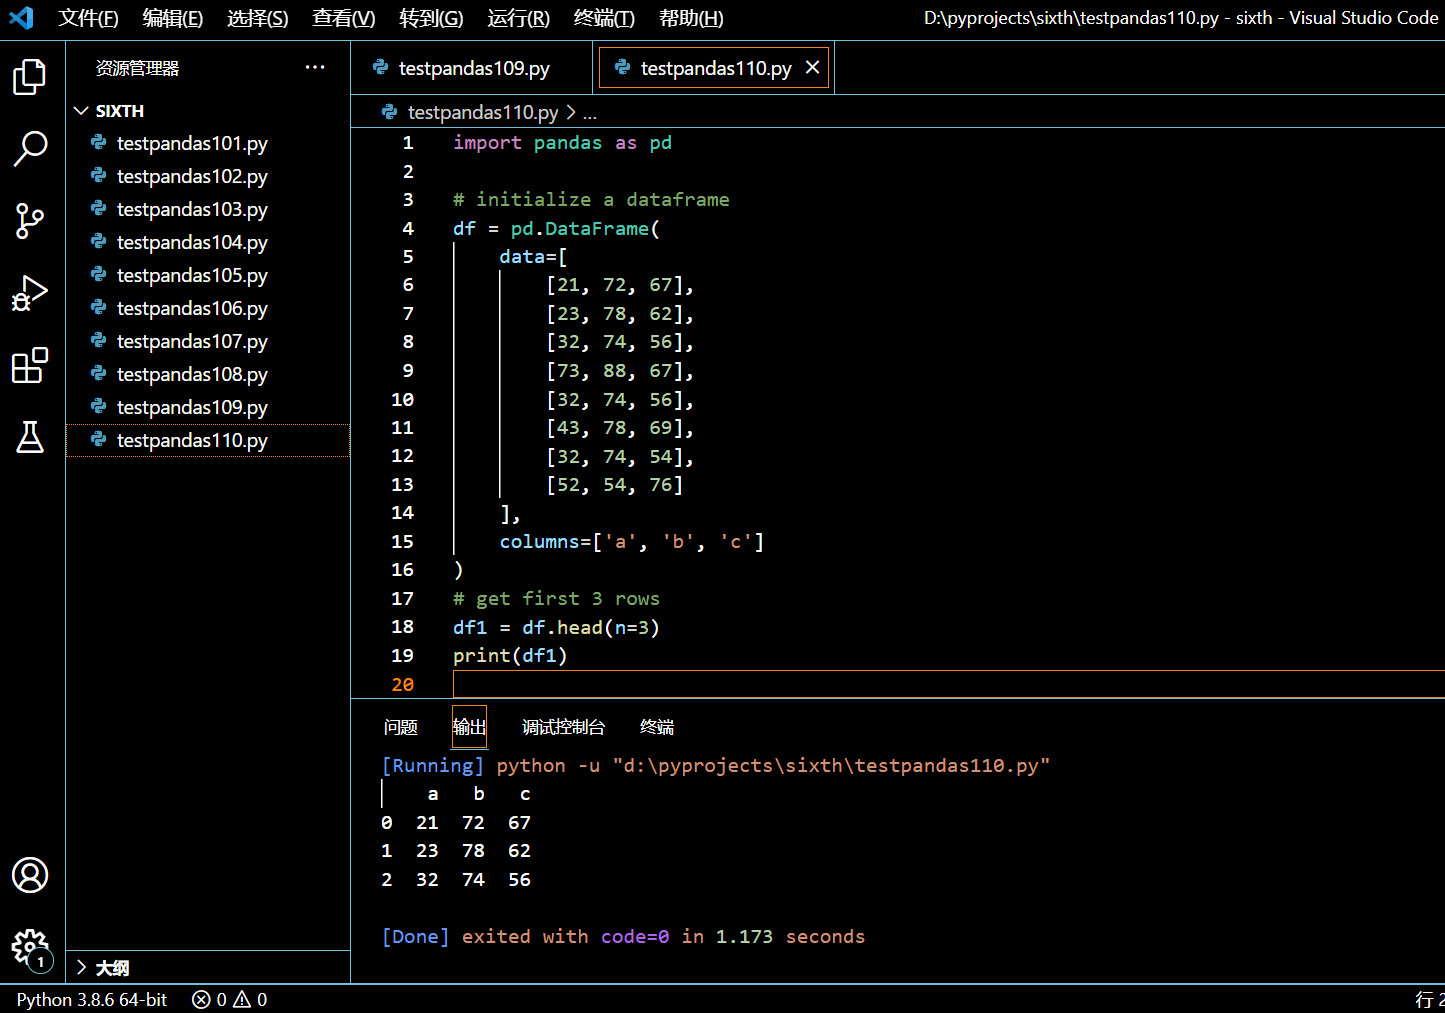Click '[73, 88, 67],' data row

point(620,370)
